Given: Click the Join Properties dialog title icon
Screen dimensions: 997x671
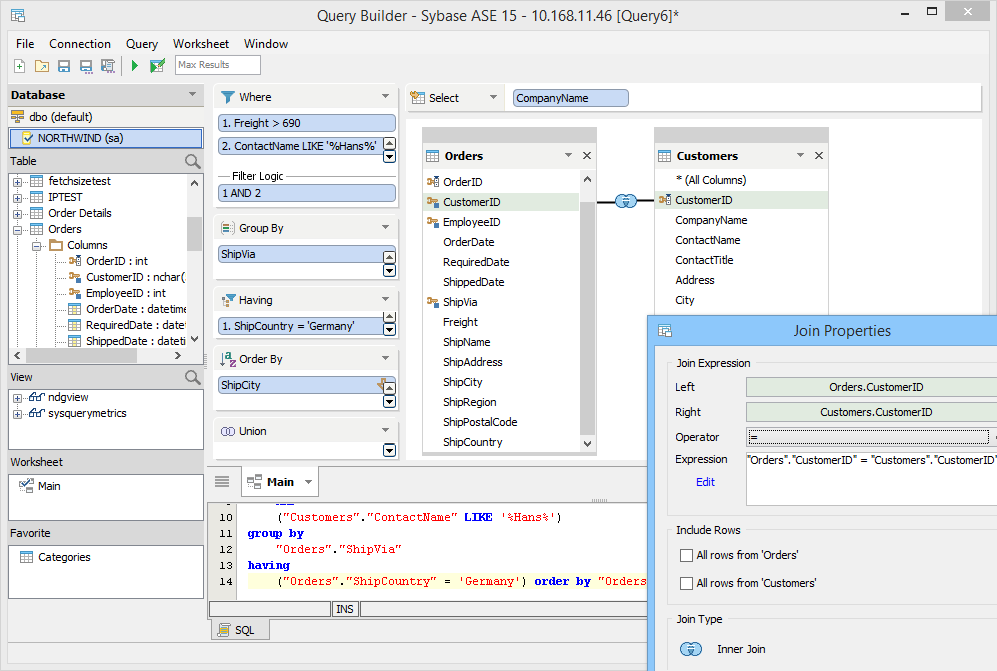Looking at the screenshot, I should 665,331.
